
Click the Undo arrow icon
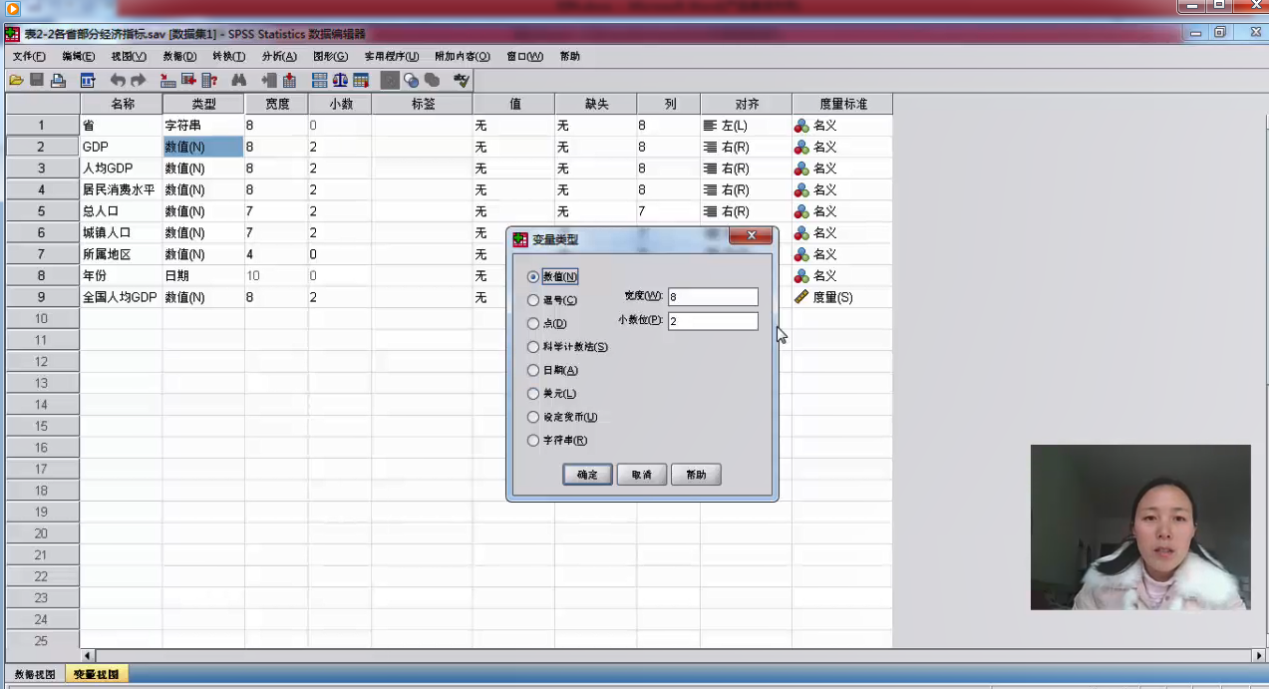(x=117, y=80)
